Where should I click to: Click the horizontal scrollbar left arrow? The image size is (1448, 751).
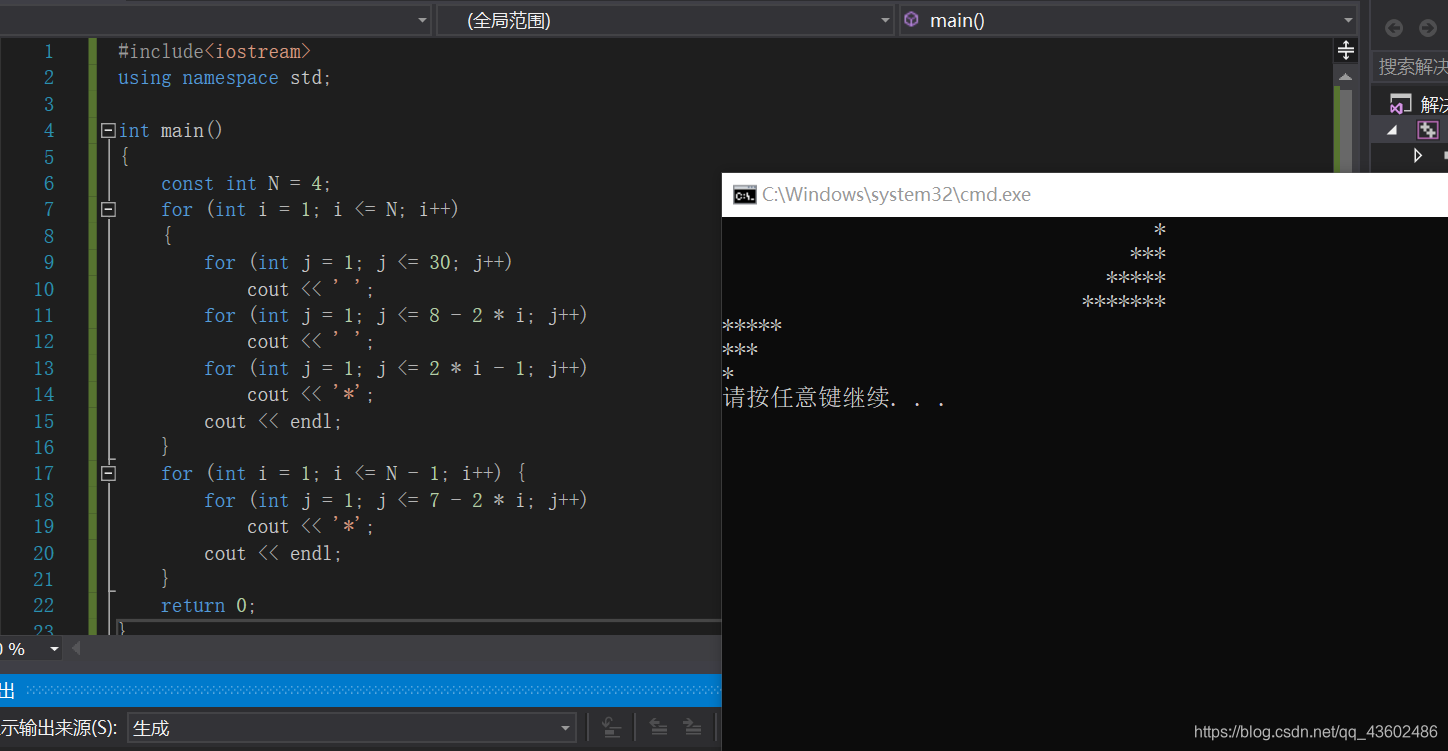pyautogui.click(x=76, y=648)
